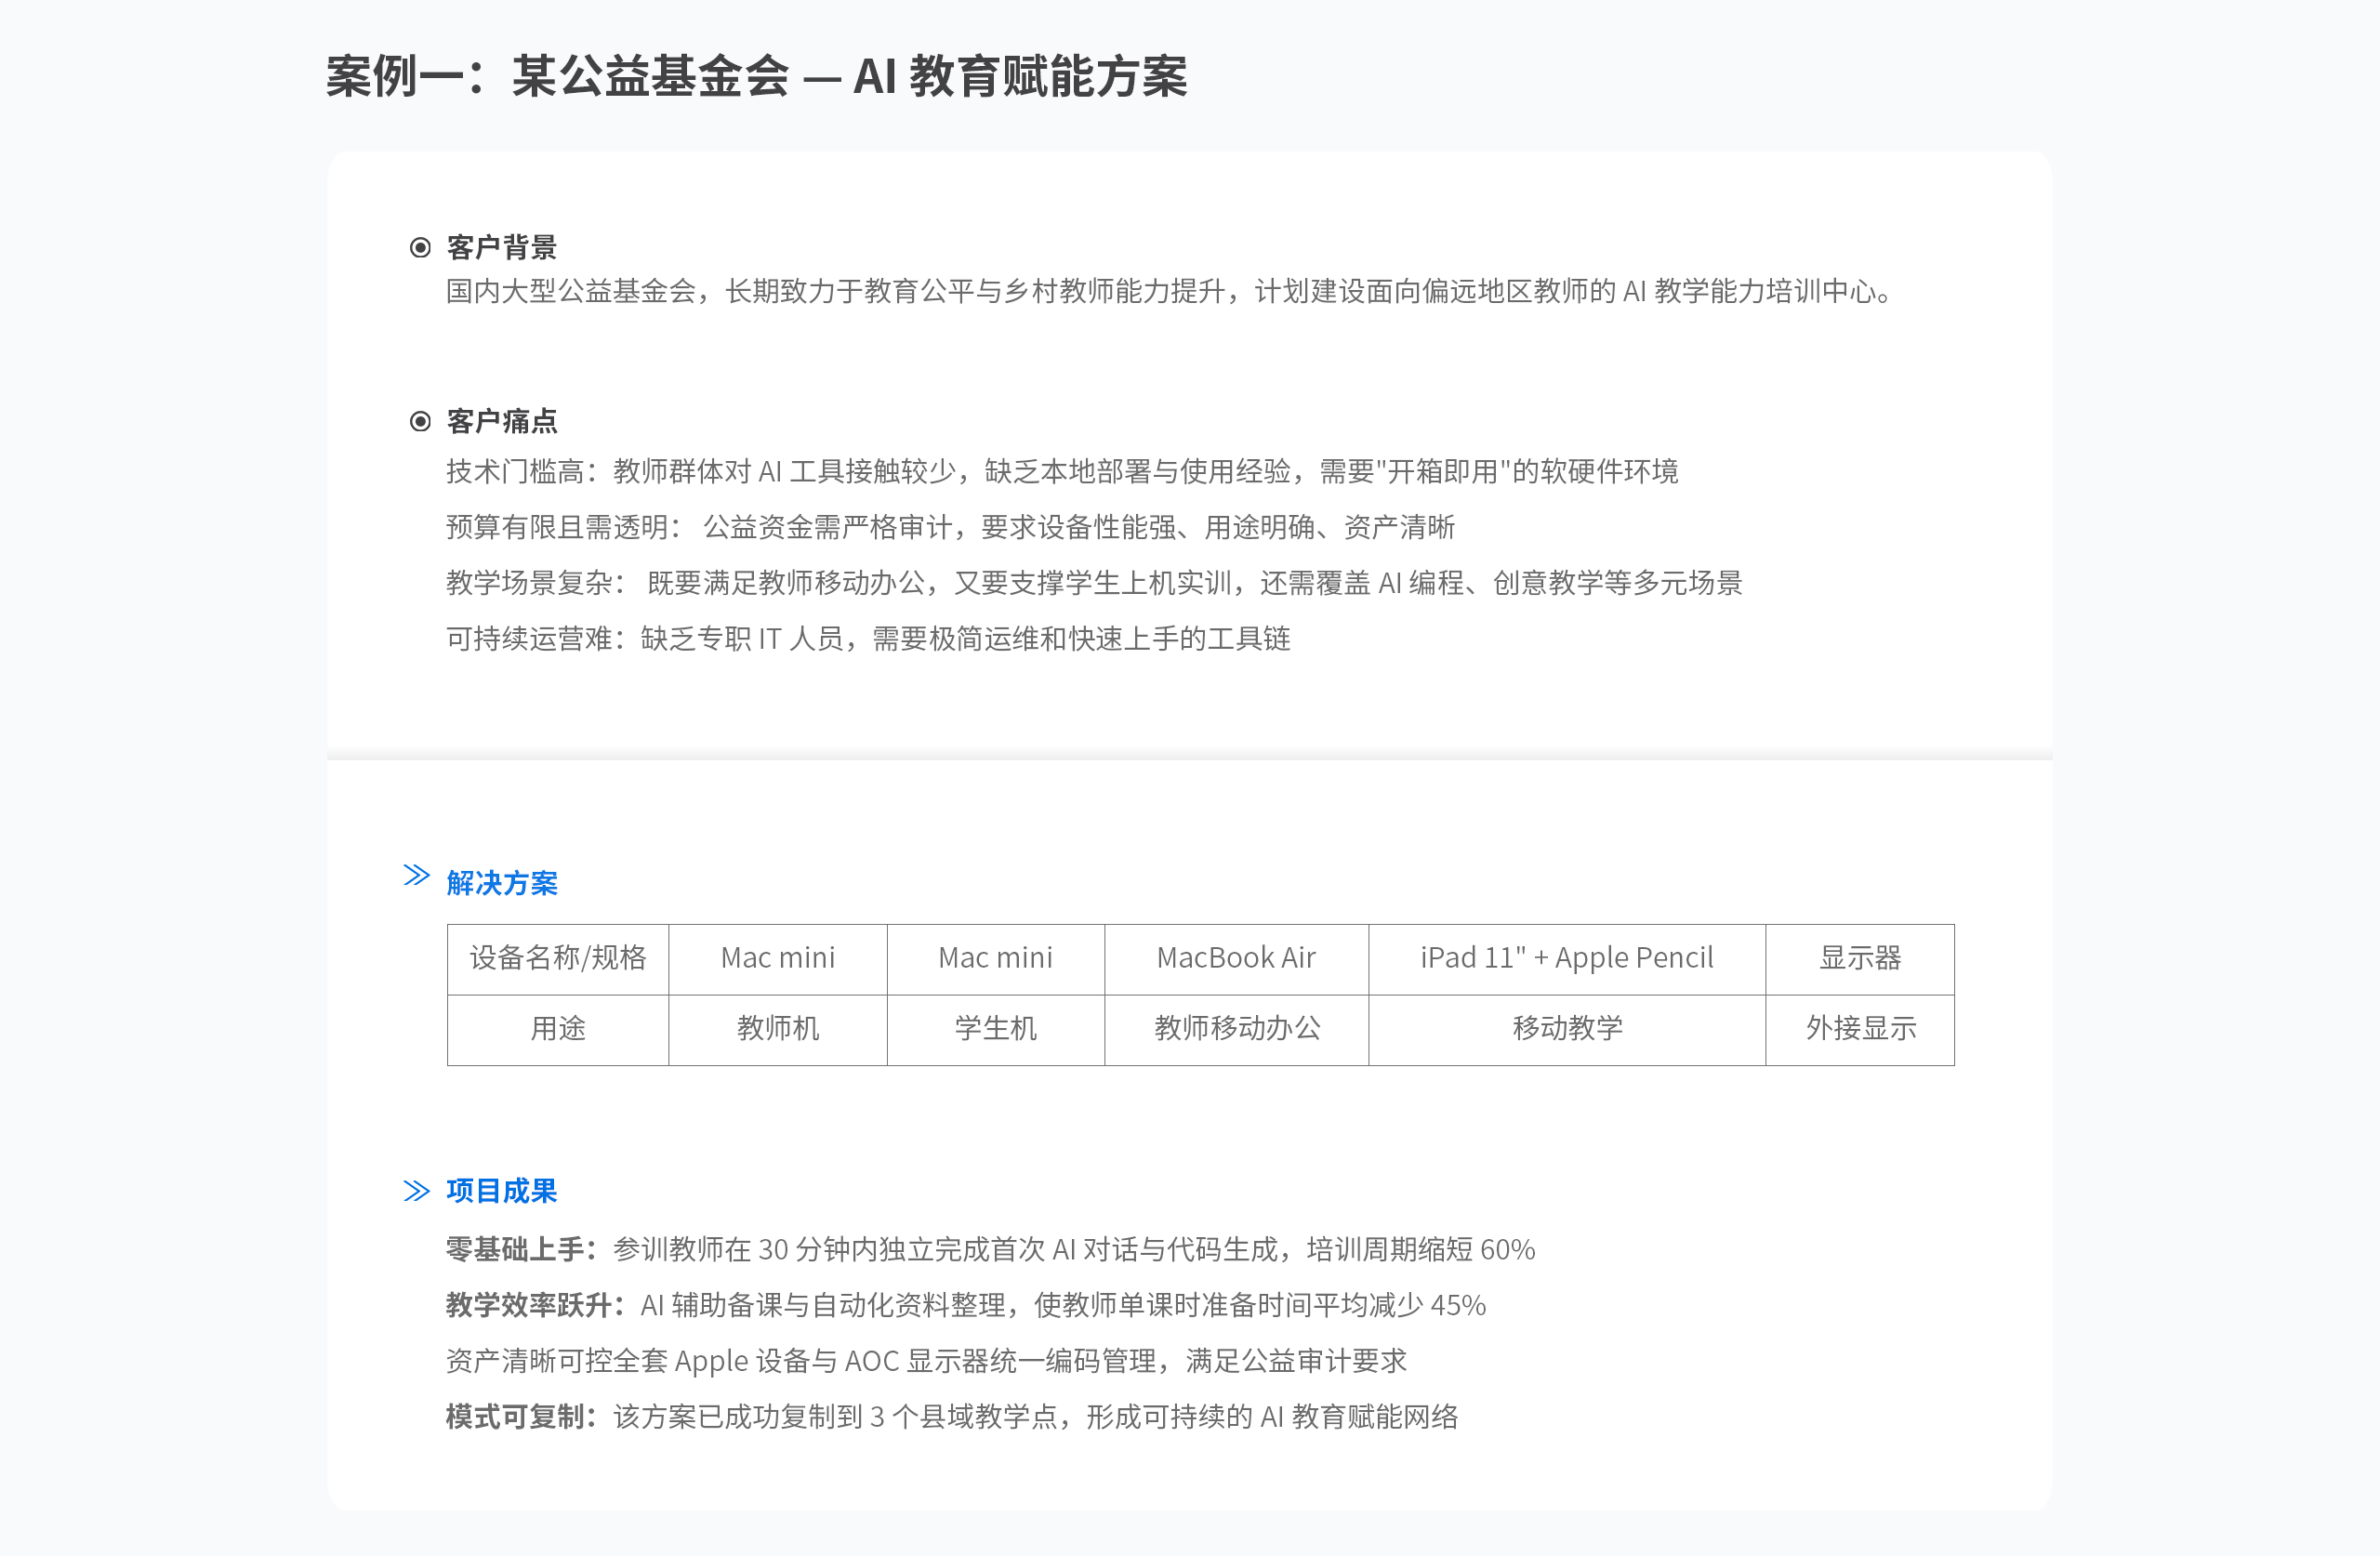Click the line starting 教学场景复杂

(x=1094, y=583)
